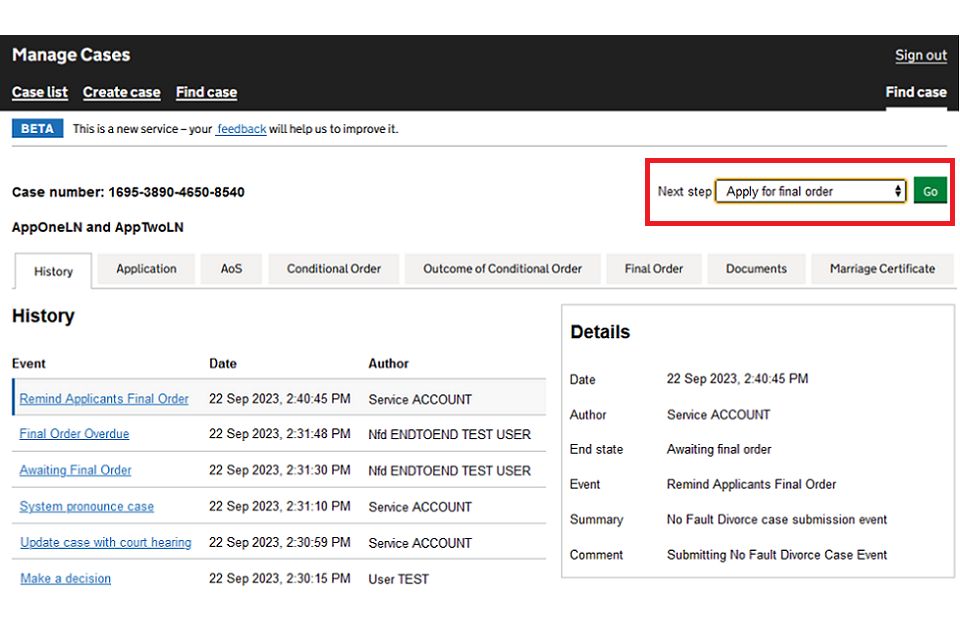Open the Remind Applicants Final Order event
Image resolution: width=960 pixels, height=640 pixels.
click(x=104, y=399)
